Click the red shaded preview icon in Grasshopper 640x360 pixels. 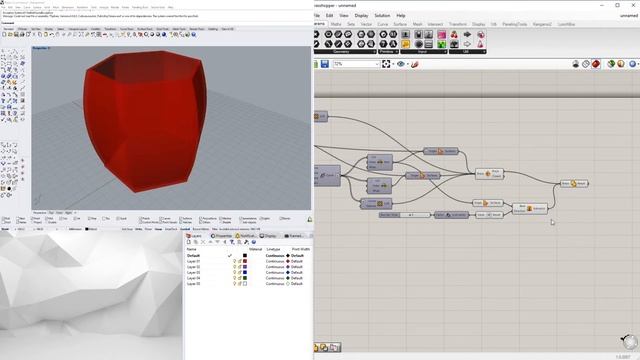[x=596, y=64]
